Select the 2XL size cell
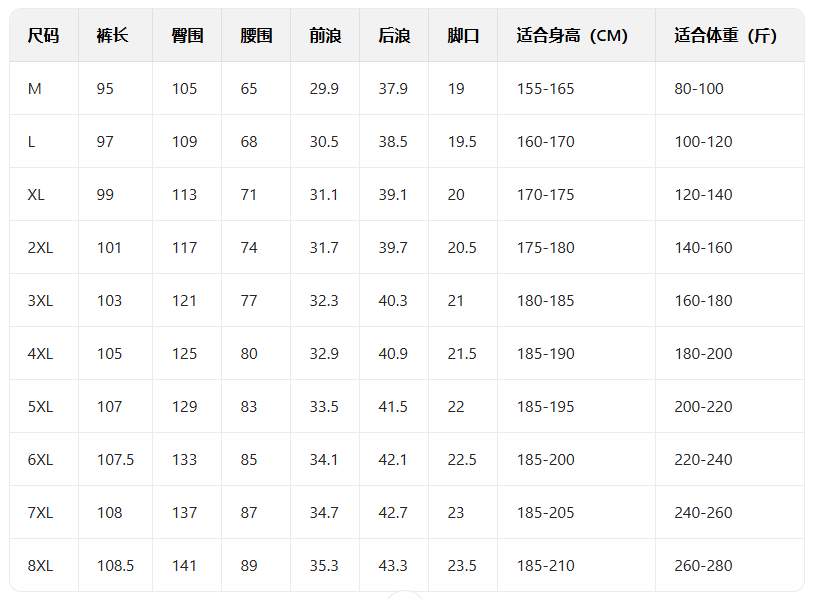Image resolution: width=813 pixels, height=599 pixels. [x=40, y=248]
